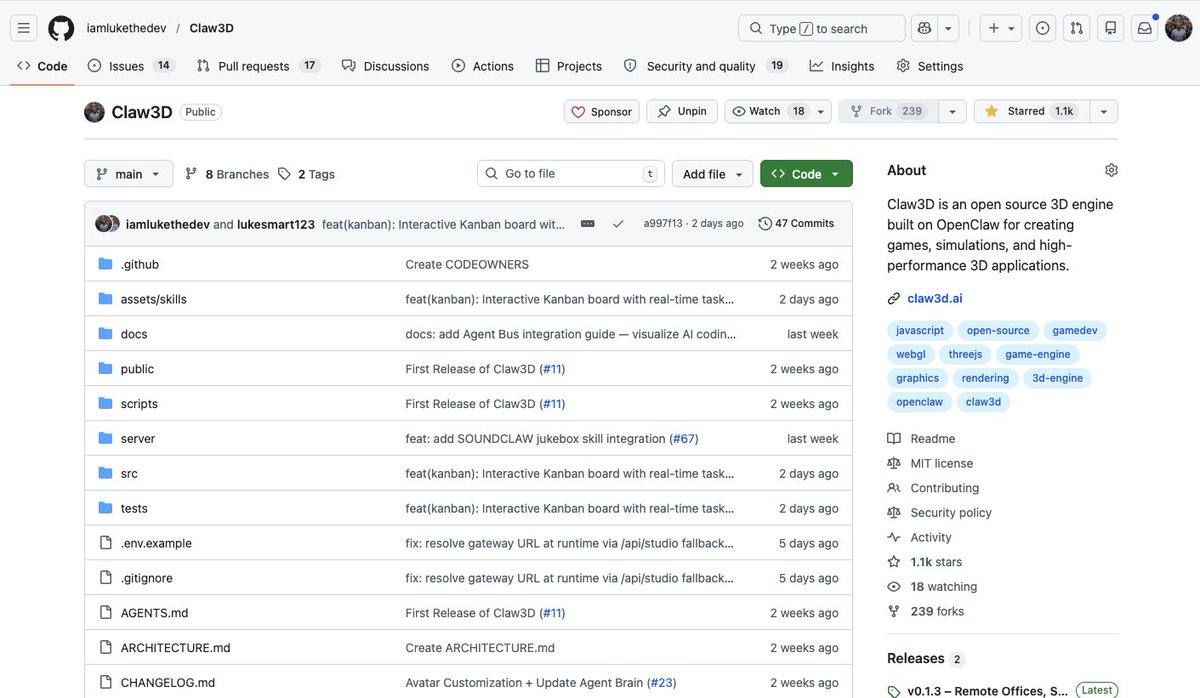The image size is (1200, 698).
Task: View the 1.1k stars link
Action: coord(936,562)
